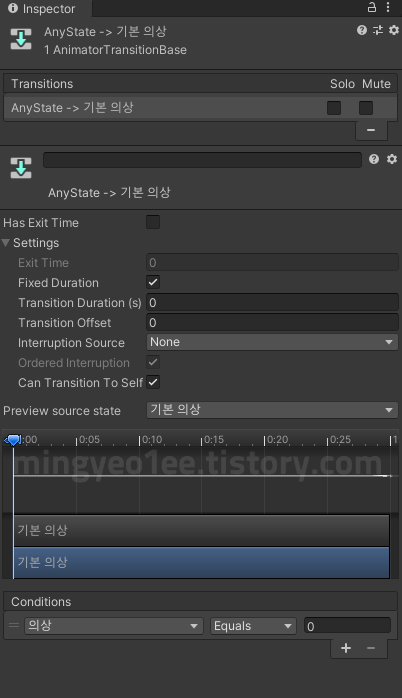This screenshot has height=698, width=402.
Task: Click the Transition Offset field
Action: click(272, 322)
